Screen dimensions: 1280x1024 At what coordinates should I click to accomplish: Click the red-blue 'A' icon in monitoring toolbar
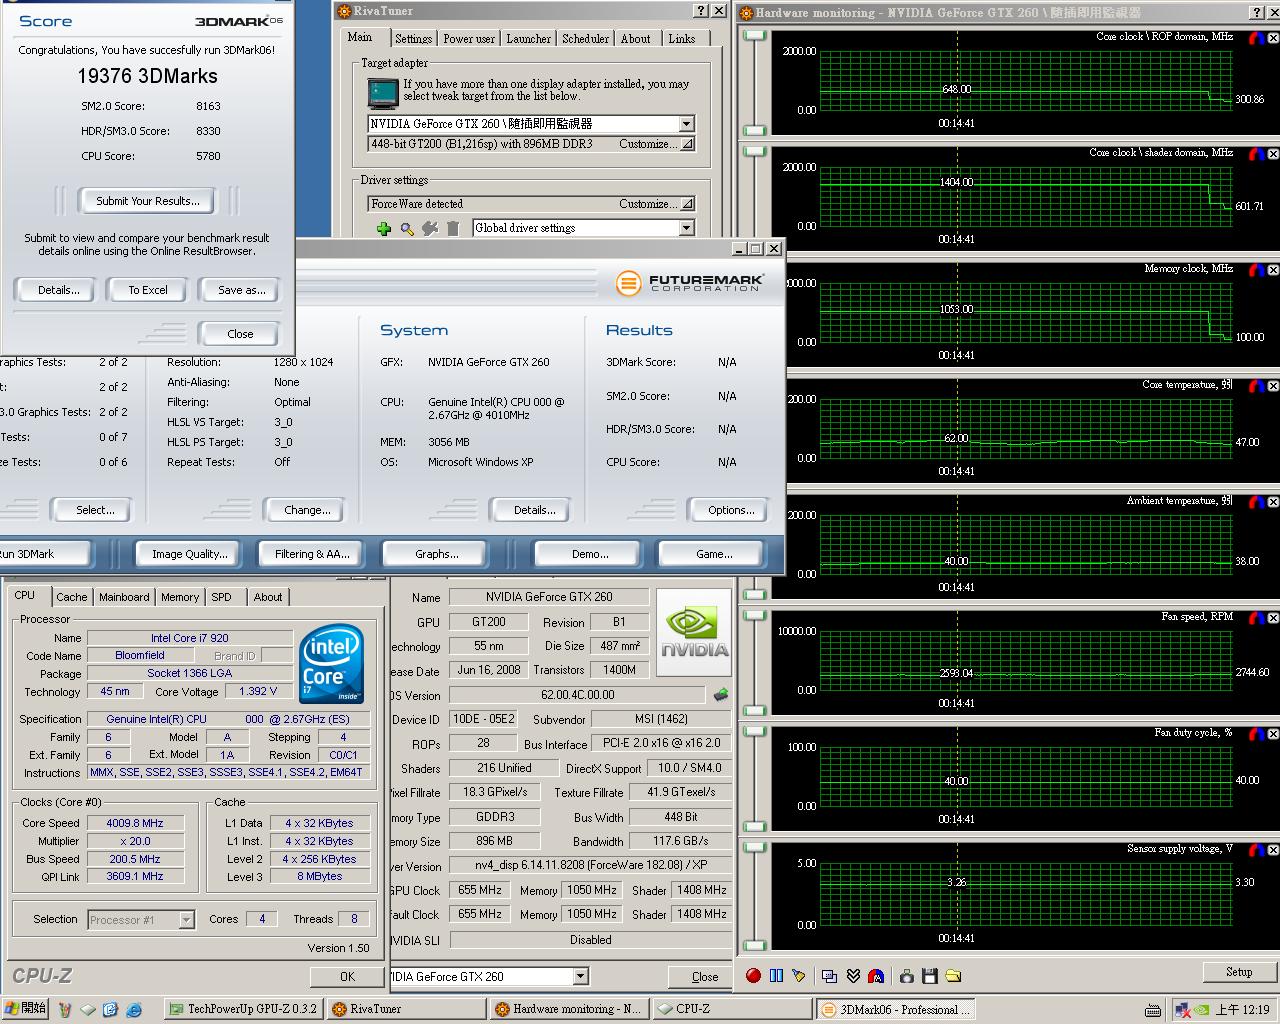tap(876, 976)
